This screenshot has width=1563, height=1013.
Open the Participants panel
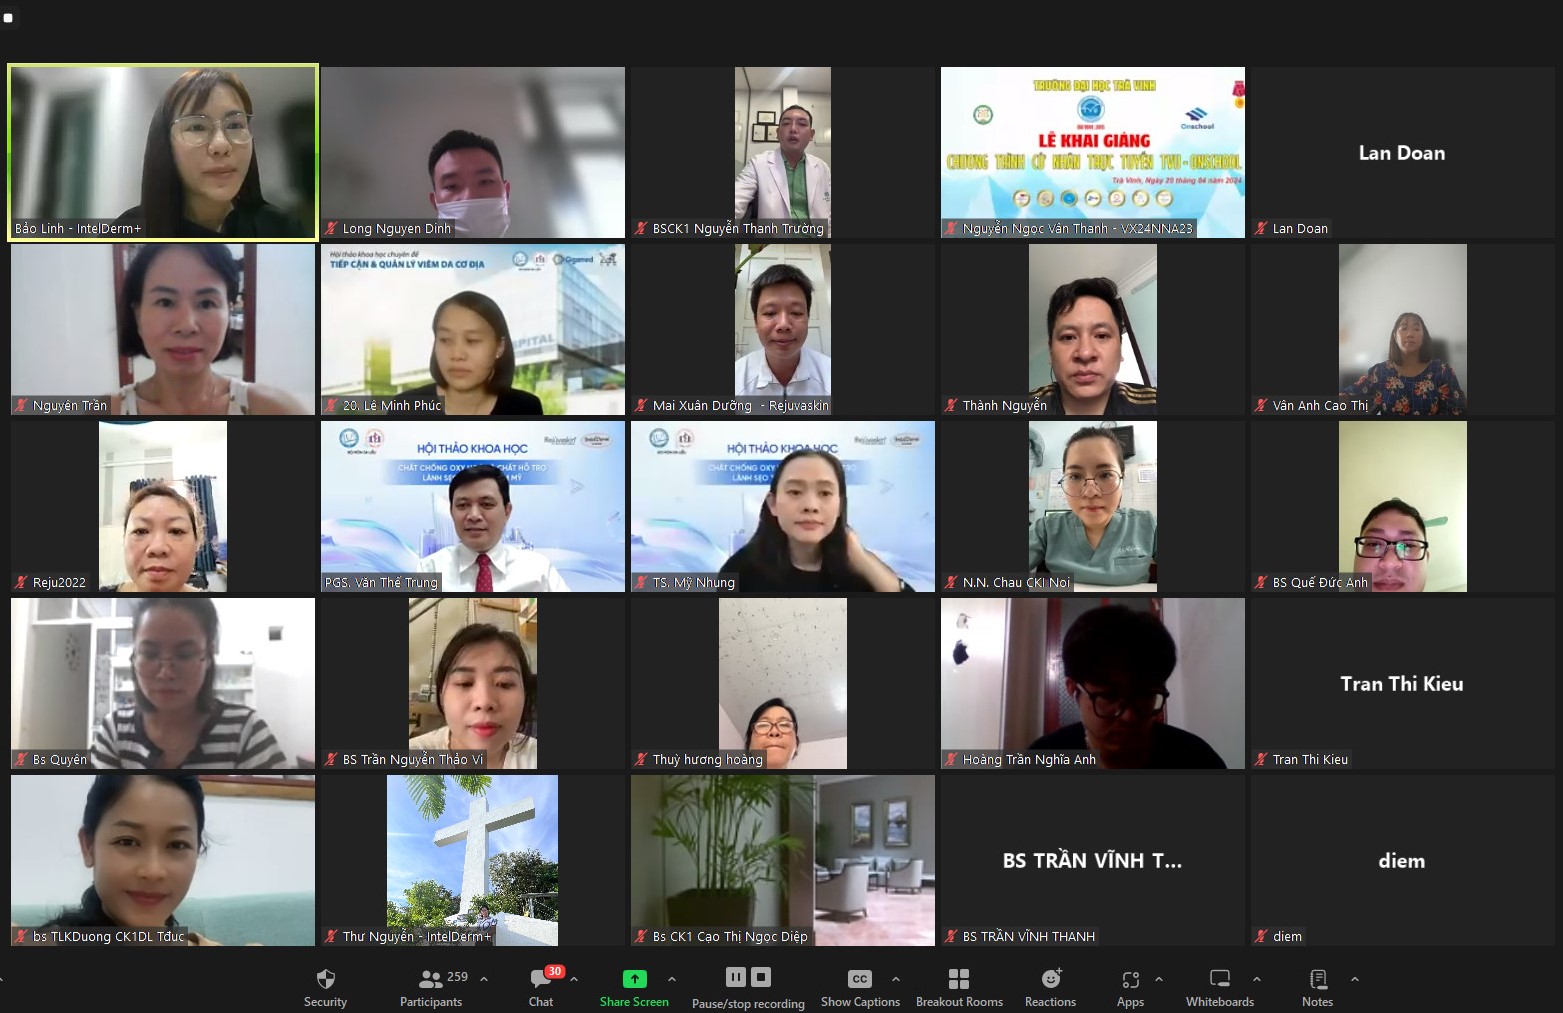pos(431,986)
